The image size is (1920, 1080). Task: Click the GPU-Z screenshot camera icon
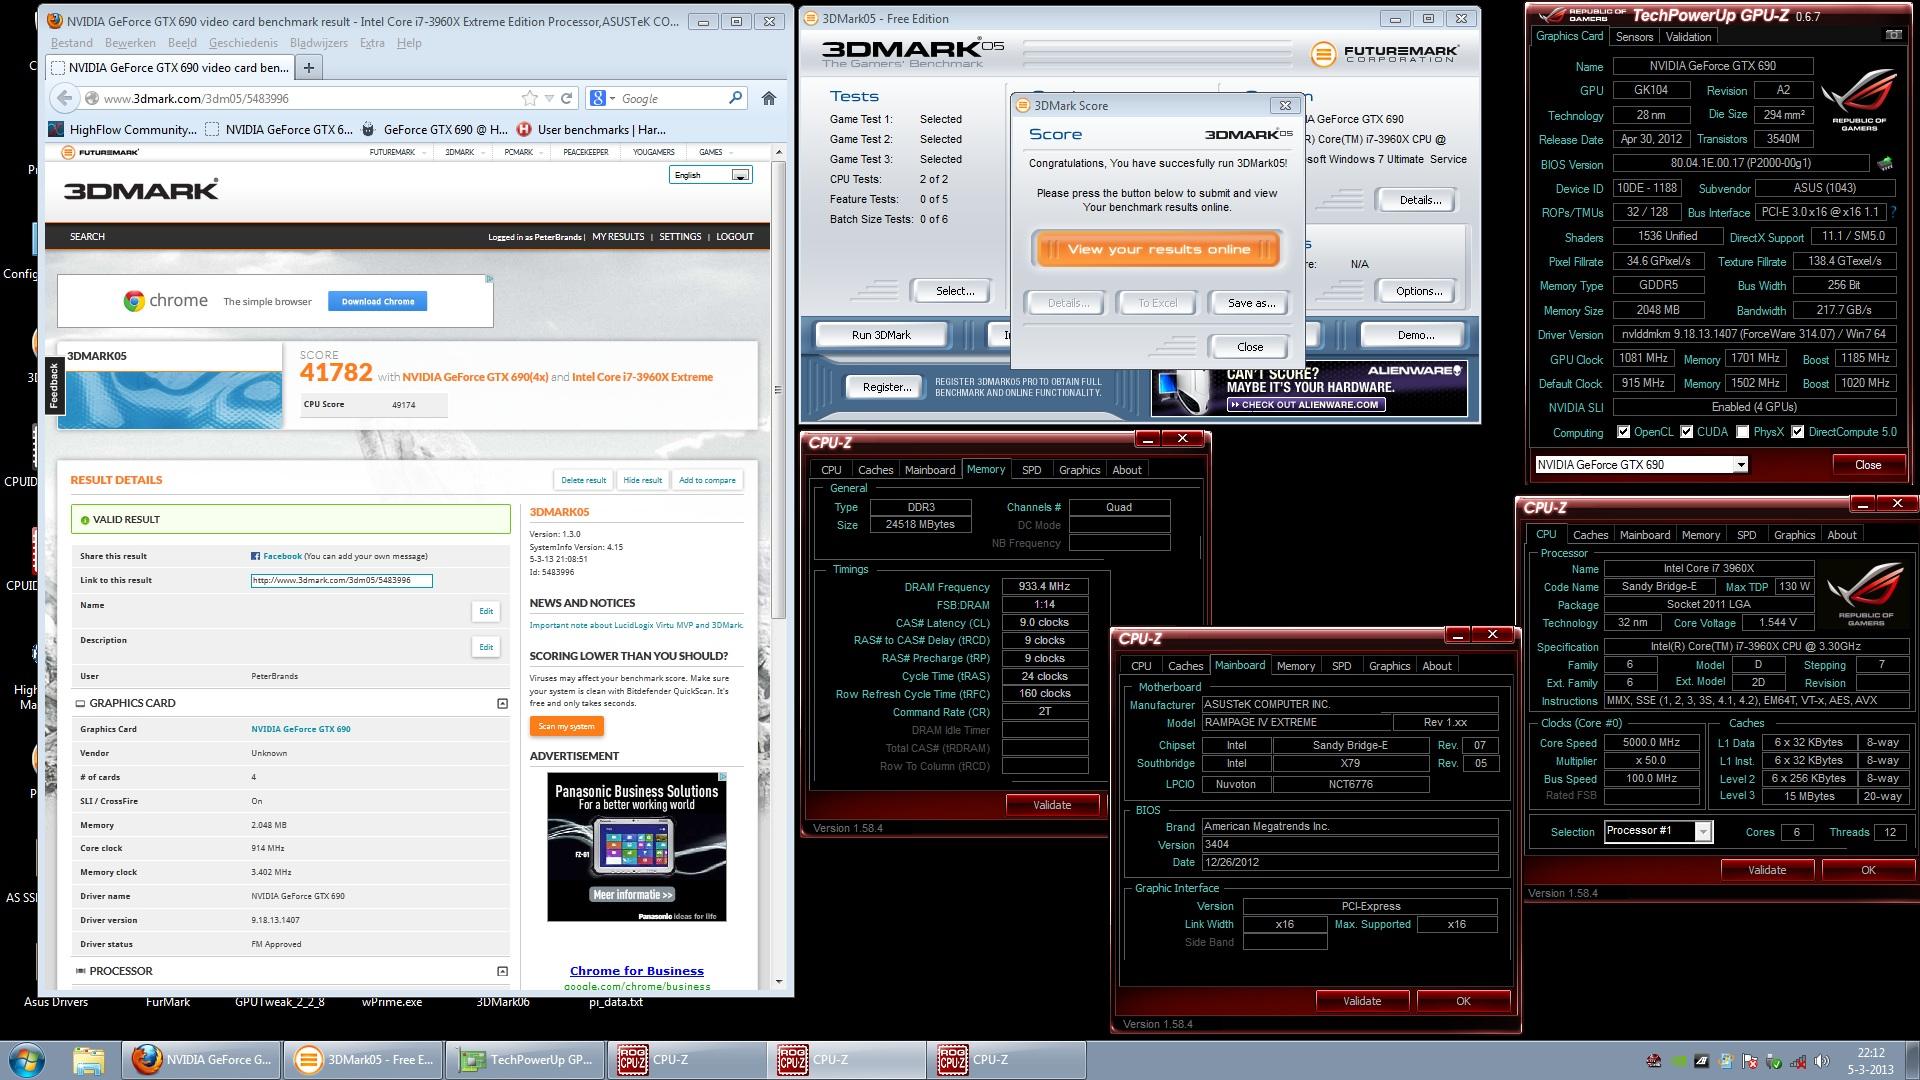click(x=1894, y=35)
